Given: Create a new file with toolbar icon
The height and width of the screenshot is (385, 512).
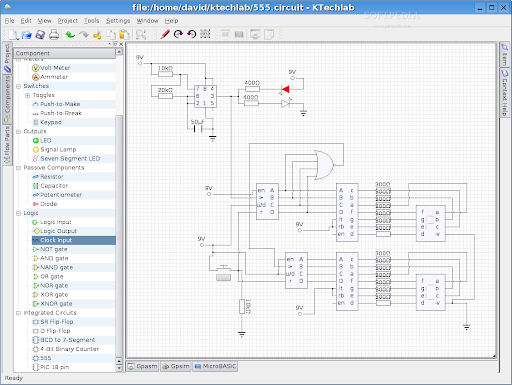Looking at the screenshot, I should tap(13, 34).
